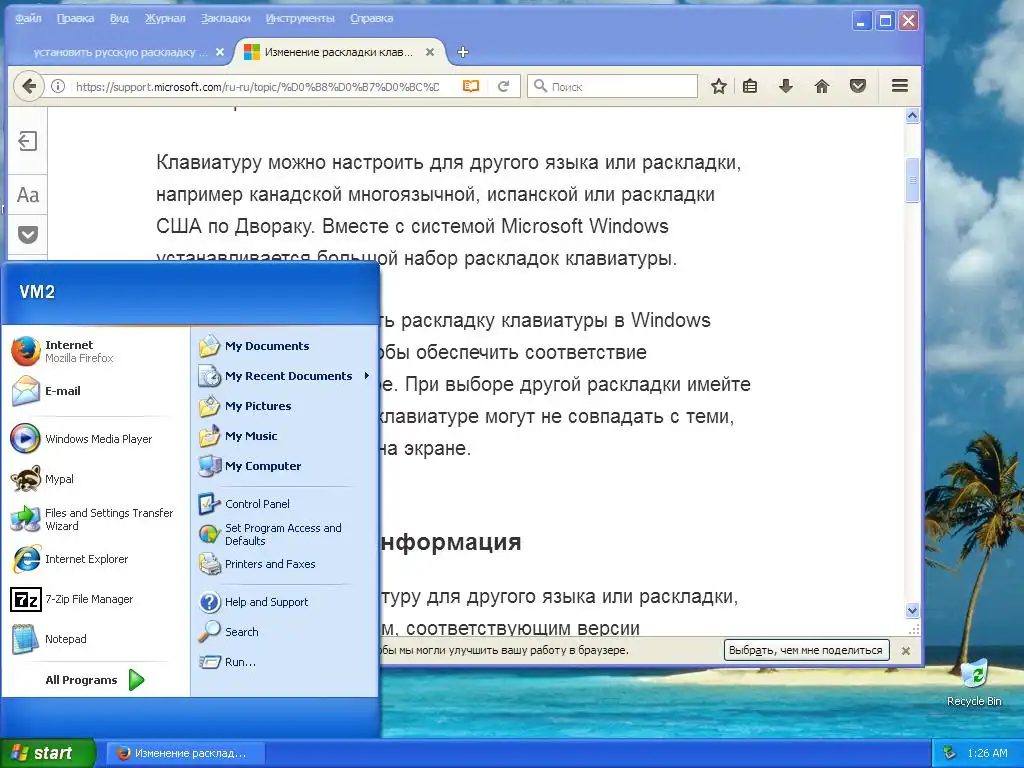Go back using the Firefox back arrow

point(29,86)
